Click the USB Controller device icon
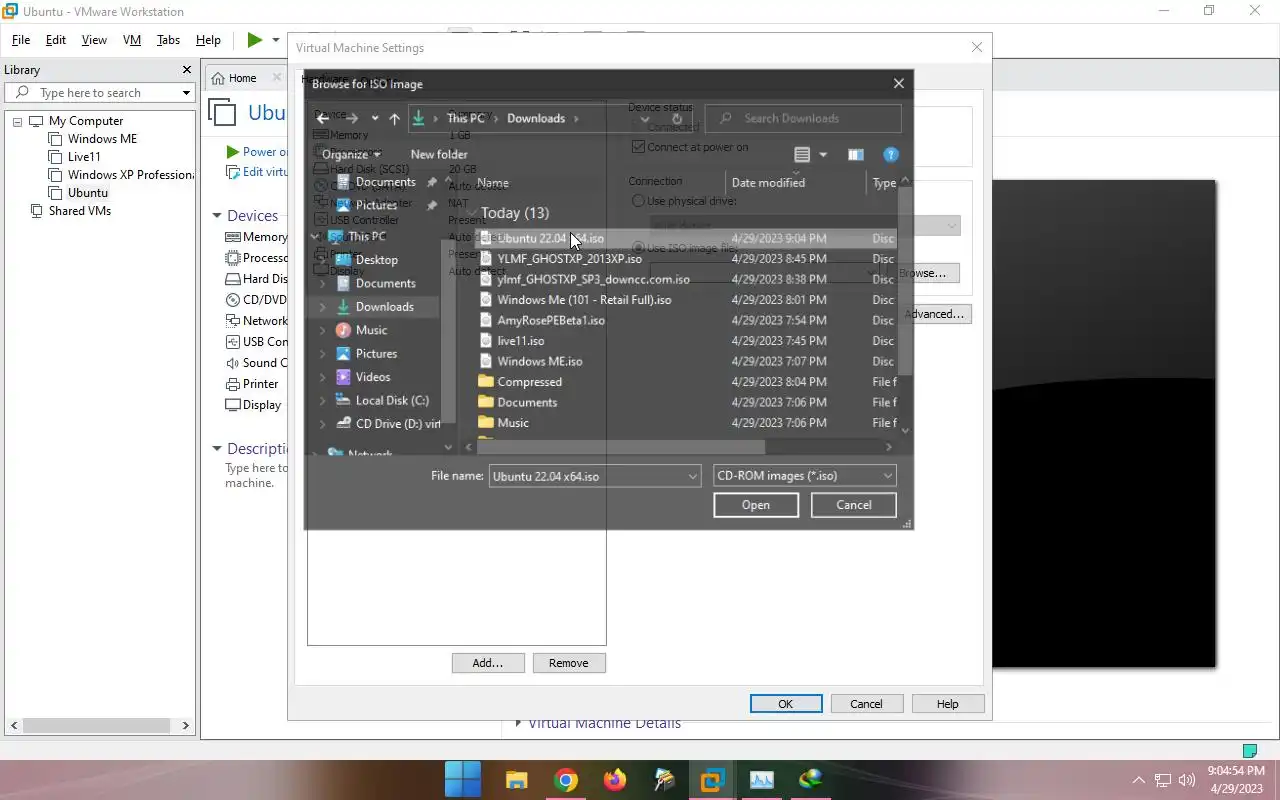The height and width of the screenshot is (800, 1280). (233, 342)
